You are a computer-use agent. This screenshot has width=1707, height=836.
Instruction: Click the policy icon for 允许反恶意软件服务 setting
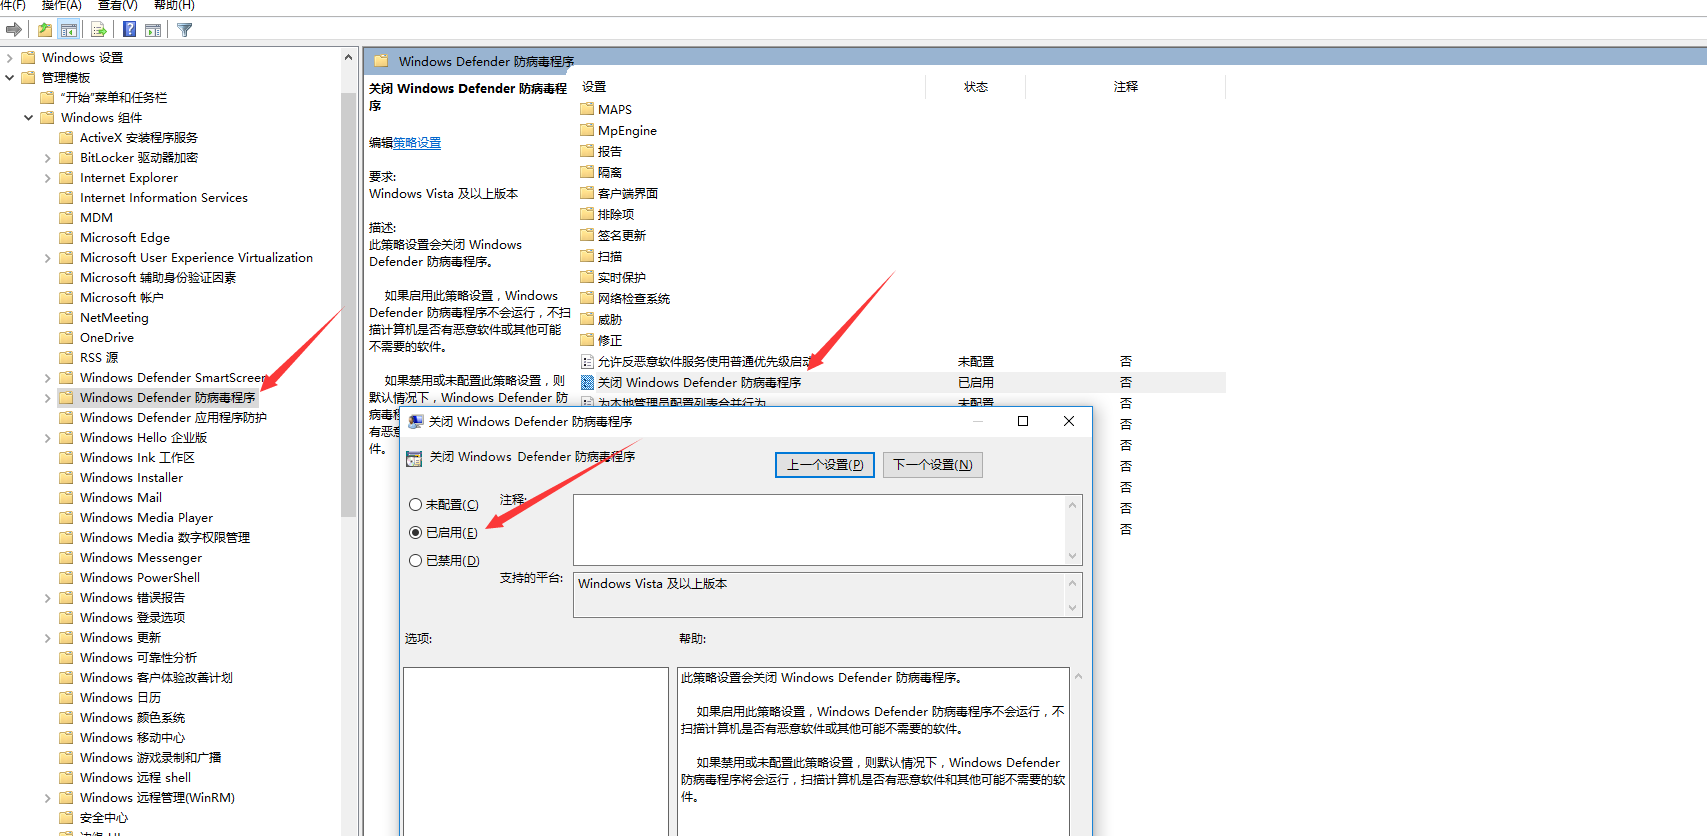(x=588, y=361)
